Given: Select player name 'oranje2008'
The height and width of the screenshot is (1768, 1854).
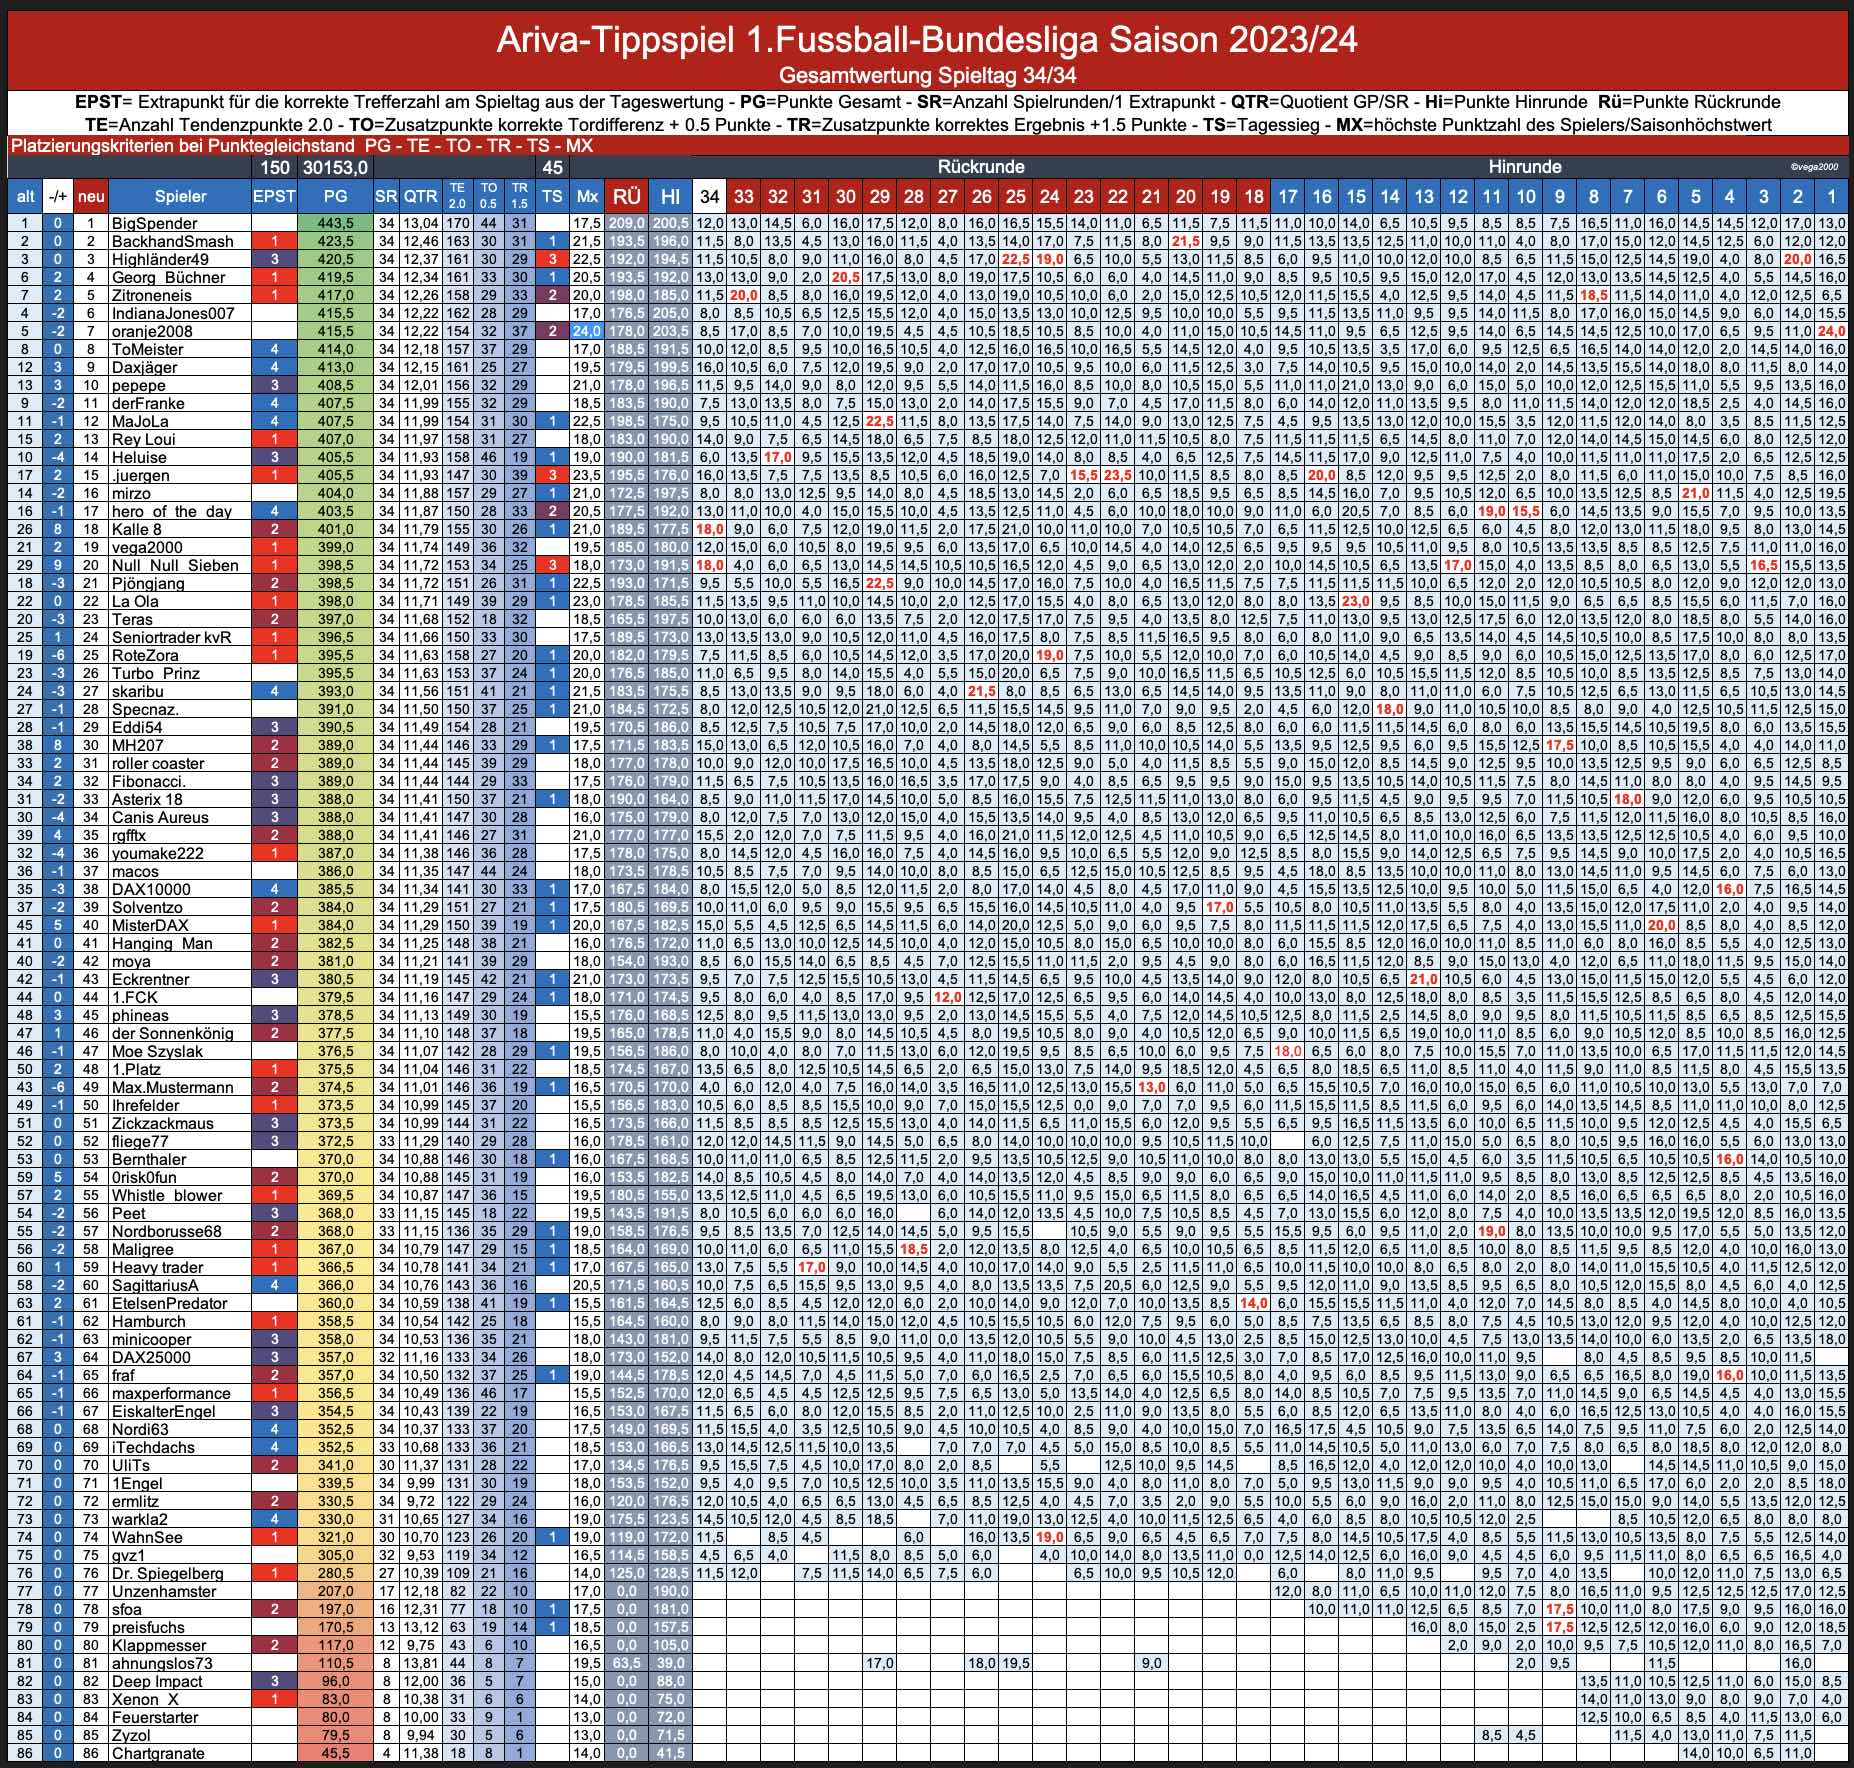Looking at the screenshot, I should click(x=152, y=331).
